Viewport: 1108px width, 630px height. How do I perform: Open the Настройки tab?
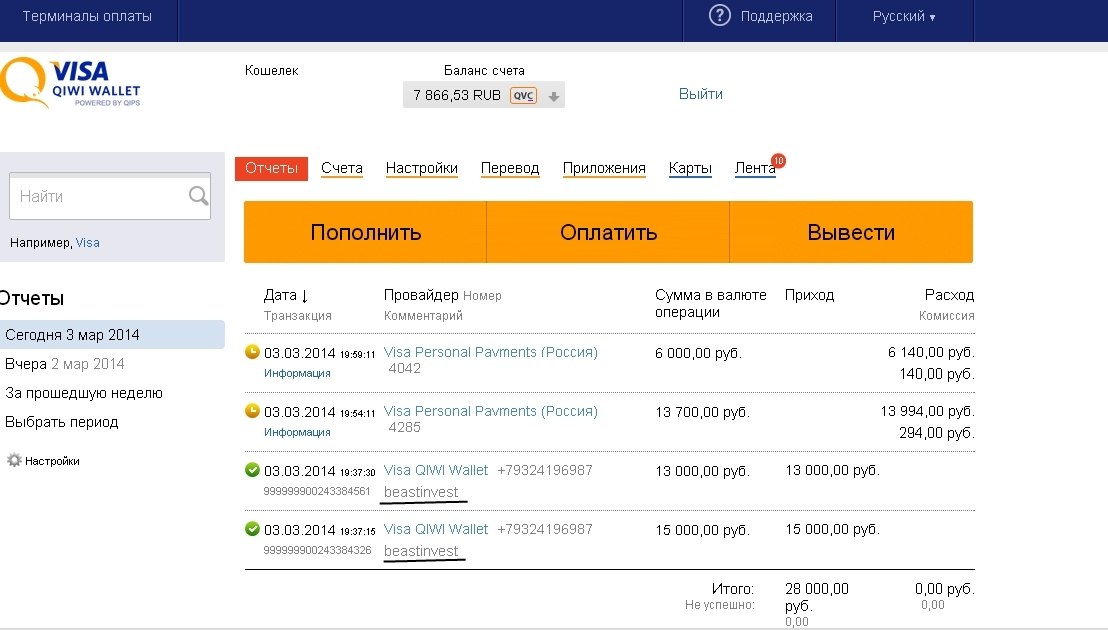tap(422, 168)
